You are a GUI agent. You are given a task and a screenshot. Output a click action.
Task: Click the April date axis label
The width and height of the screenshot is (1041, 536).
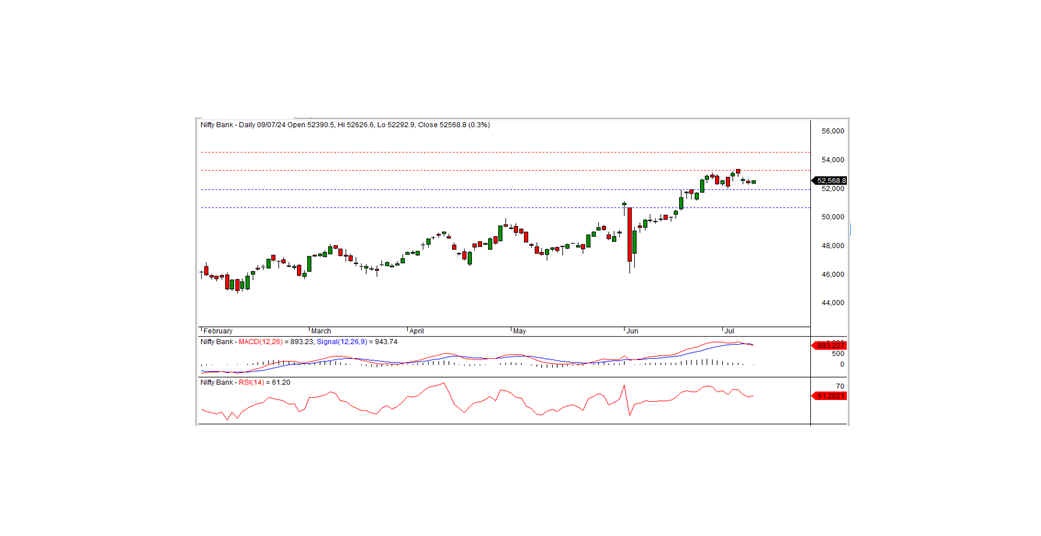coord(416,331)
